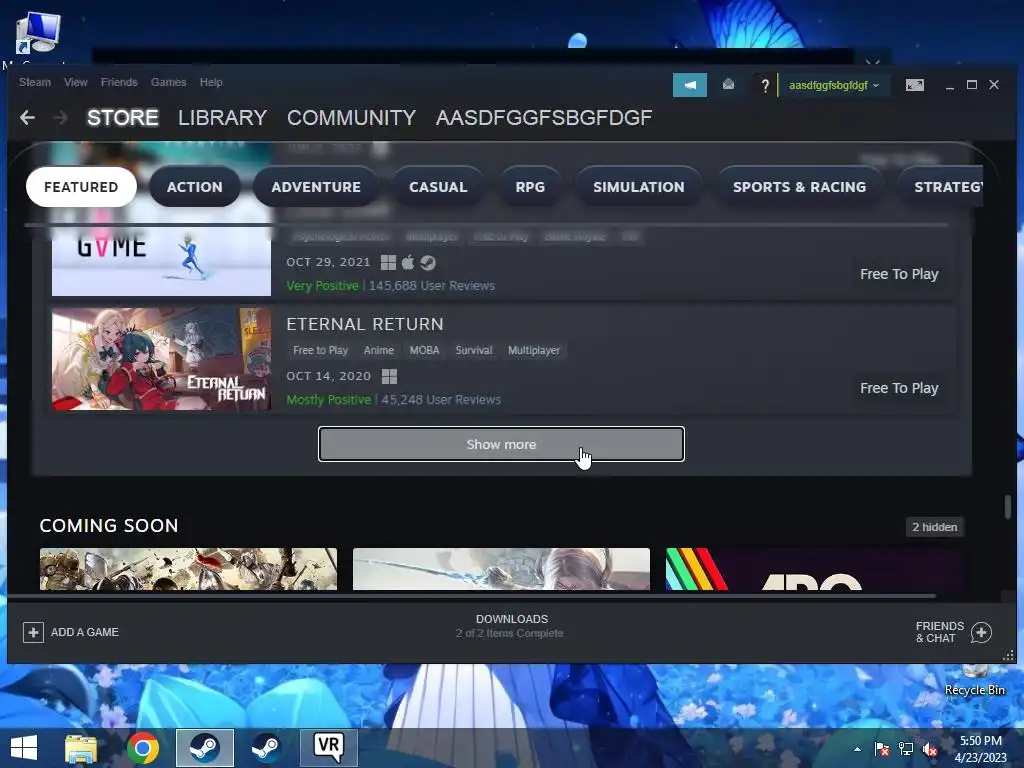The image size is (1024, 768).
Task: Click the 2 hidden button
Action: (x=935, y=527)
